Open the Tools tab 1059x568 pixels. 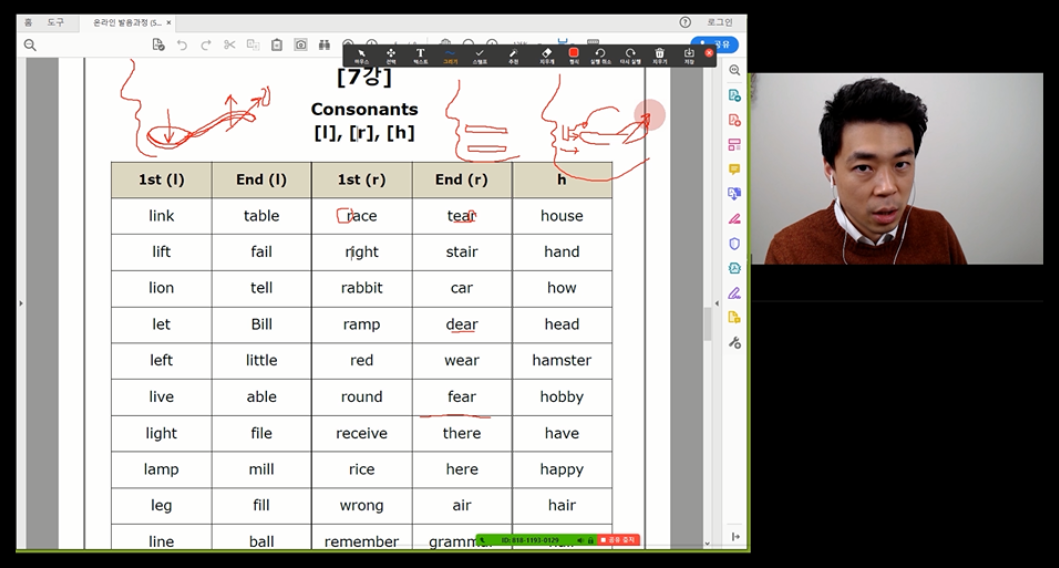[55, 22]
